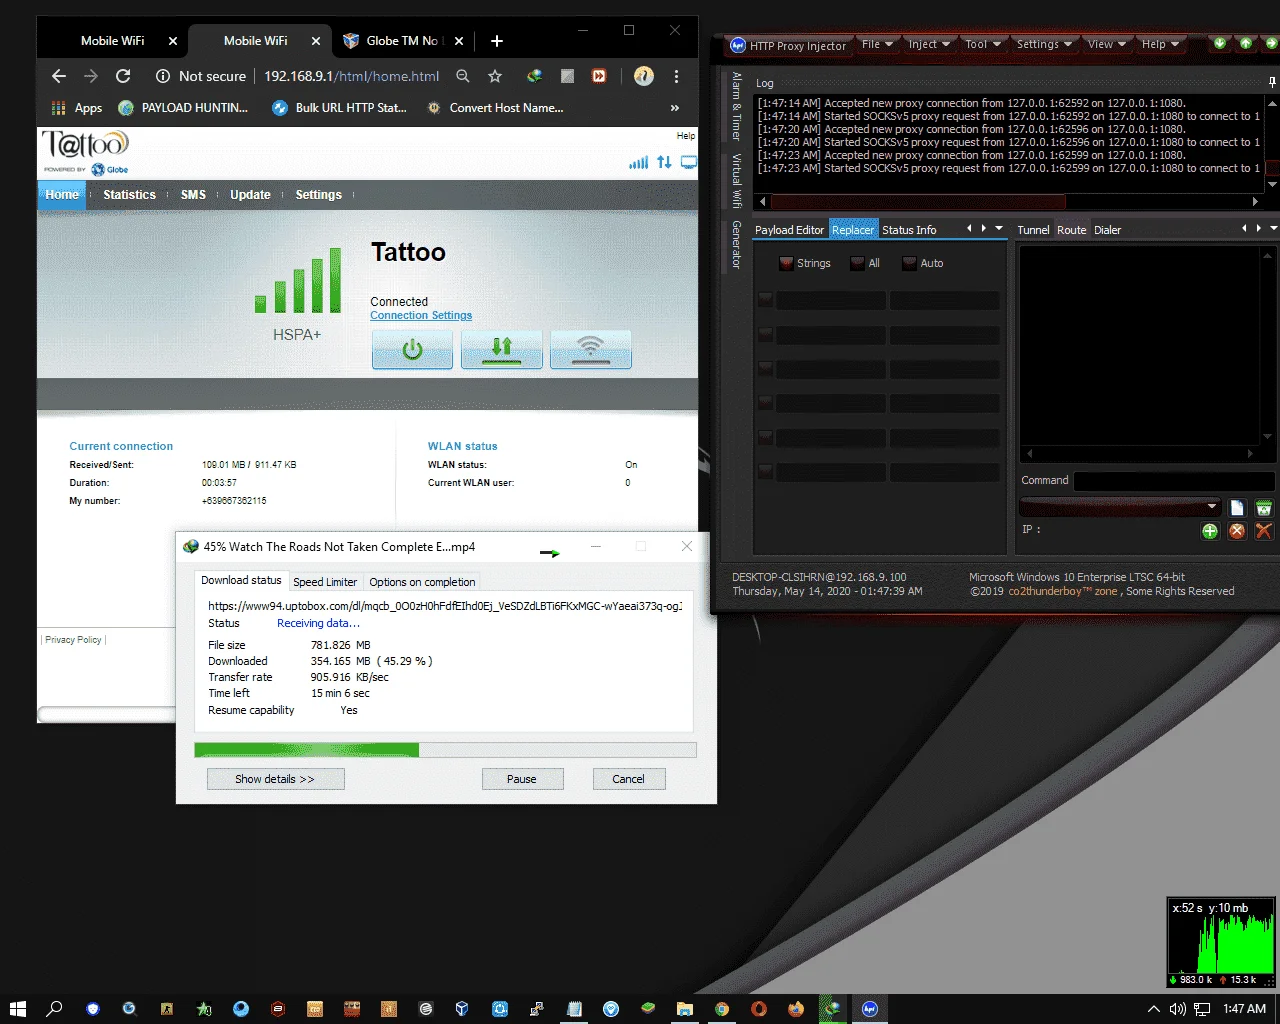Reload the Chrome page
Screen dimensions: 1280x1024
[x=123, y=76]
